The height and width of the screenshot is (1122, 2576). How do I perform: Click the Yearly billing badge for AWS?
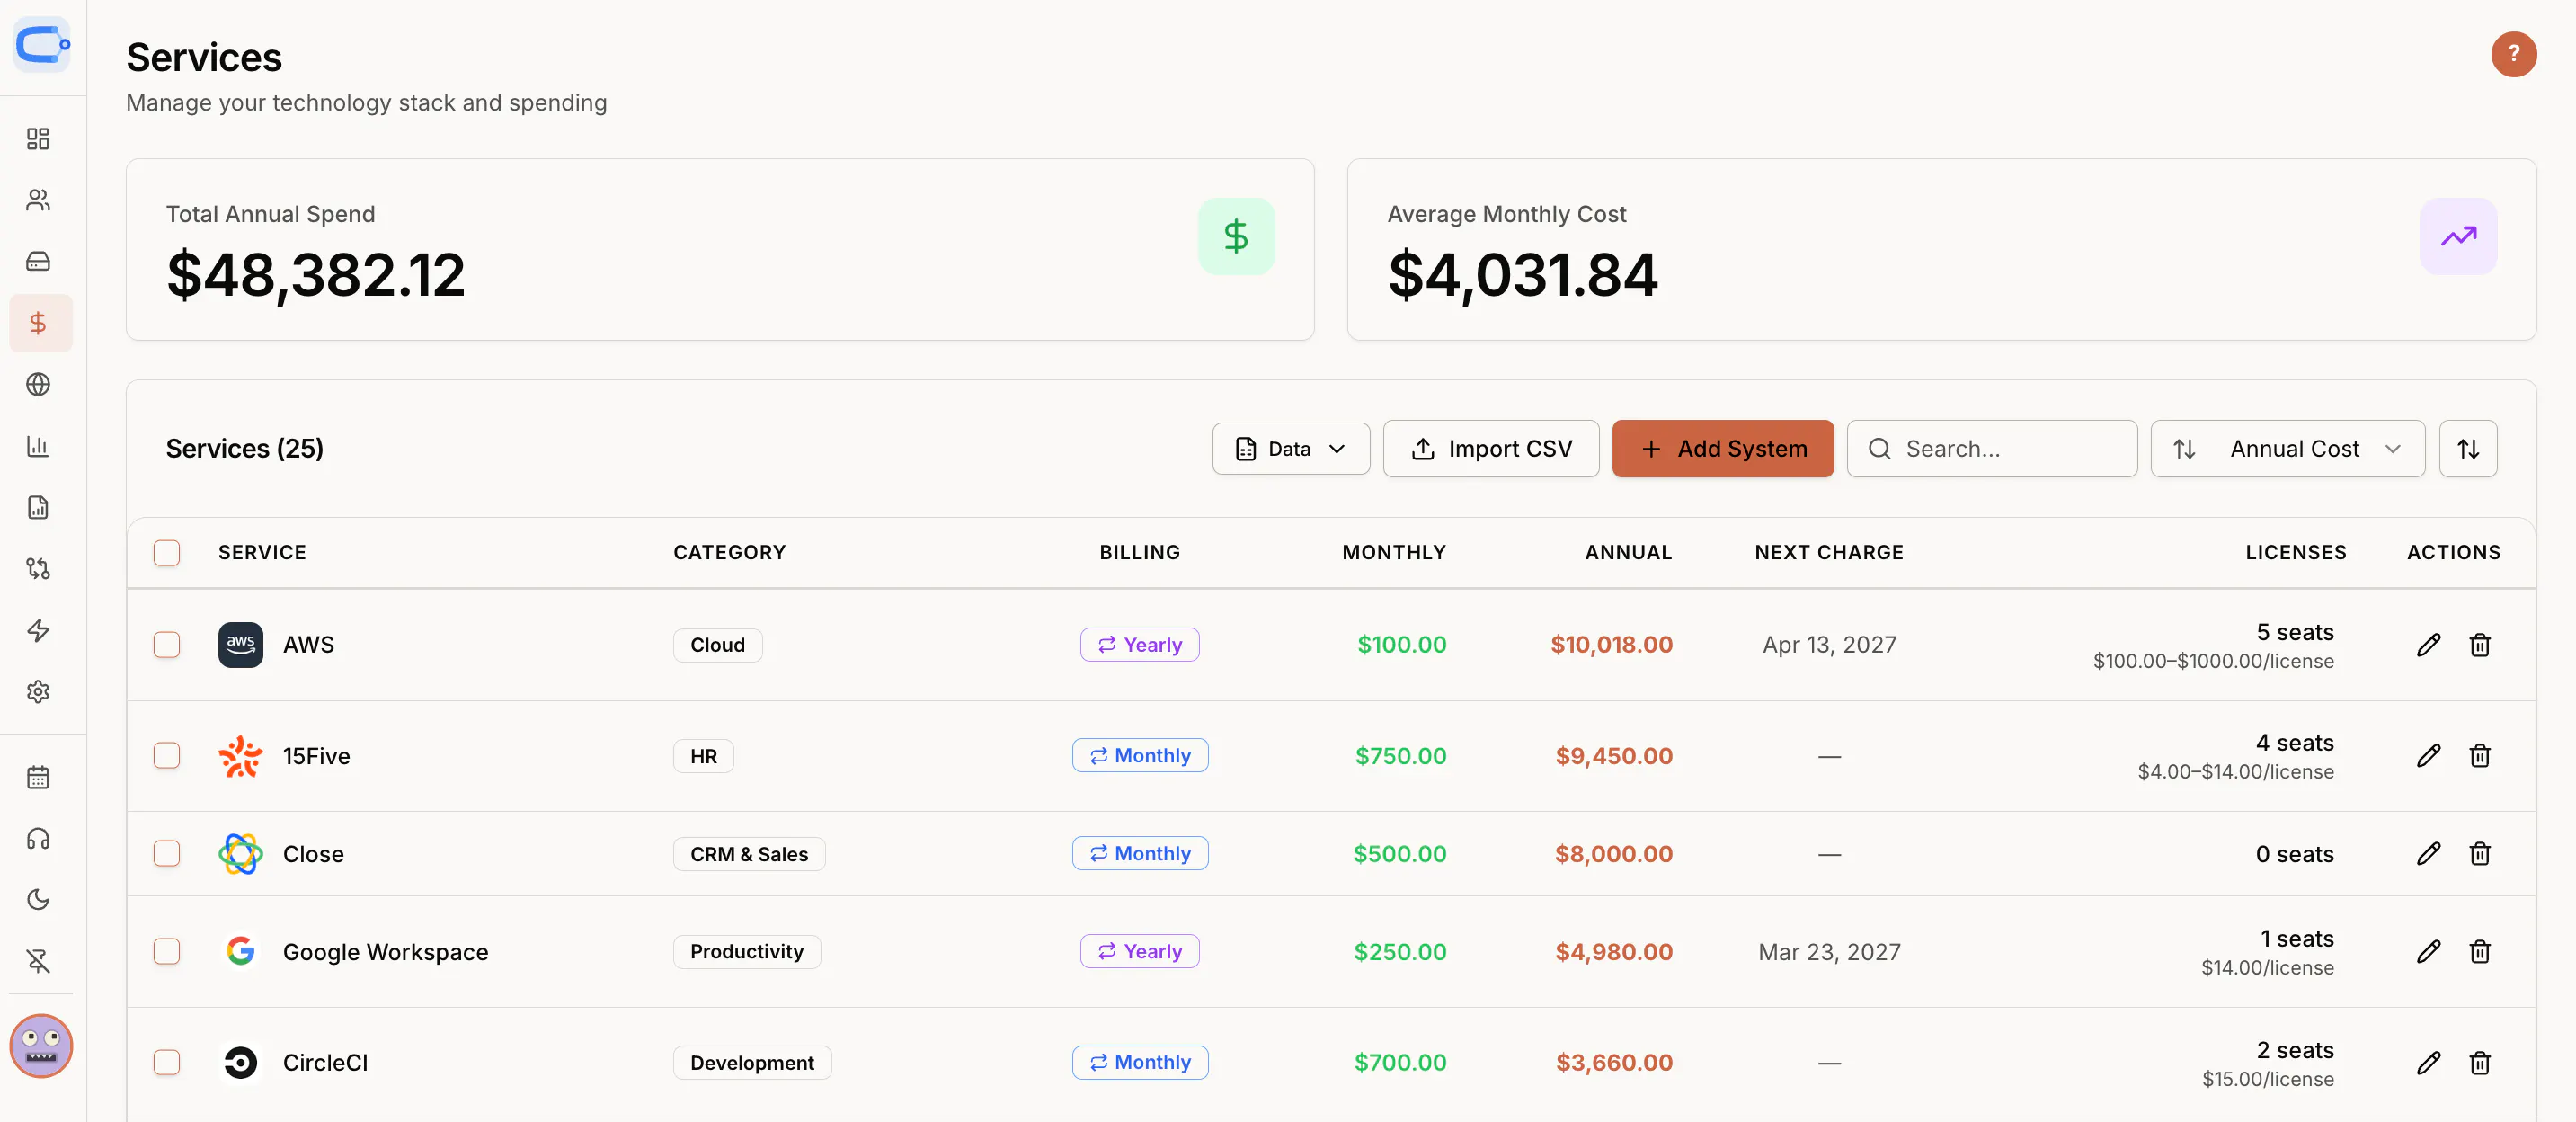click(x=1139, y=645)
